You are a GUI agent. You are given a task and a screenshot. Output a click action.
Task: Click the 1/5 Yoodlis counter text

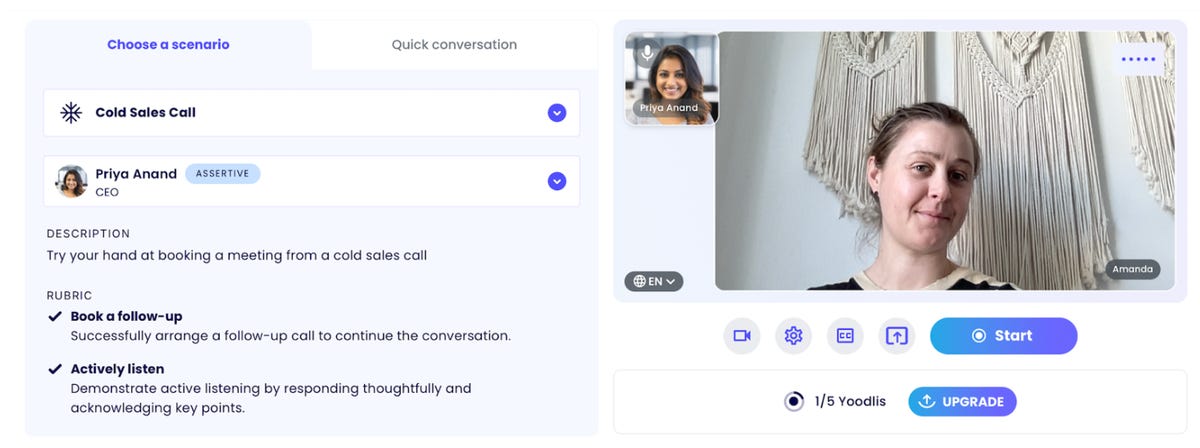[850, 402]
